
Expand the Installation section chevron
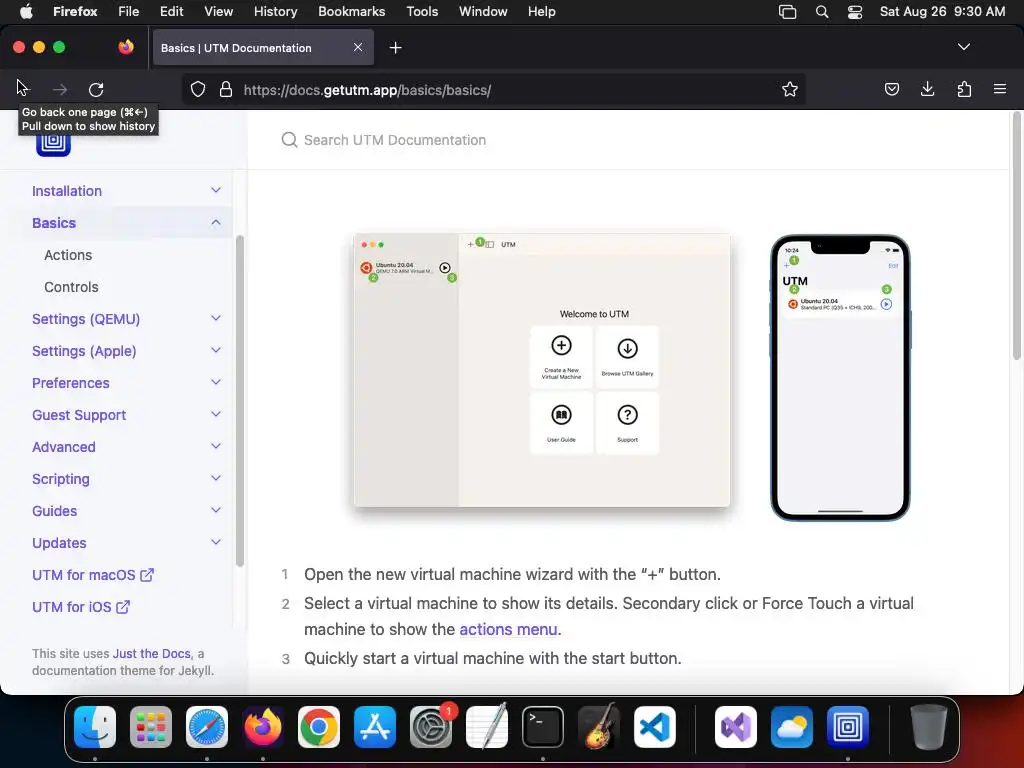point(216,190)
